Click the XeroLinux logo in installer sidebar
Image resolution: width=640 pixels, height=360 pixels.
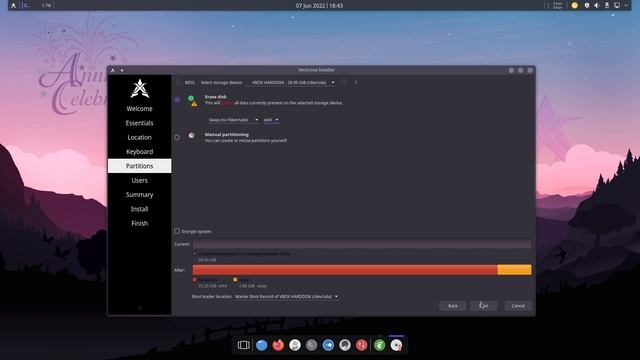coord(140,89)
